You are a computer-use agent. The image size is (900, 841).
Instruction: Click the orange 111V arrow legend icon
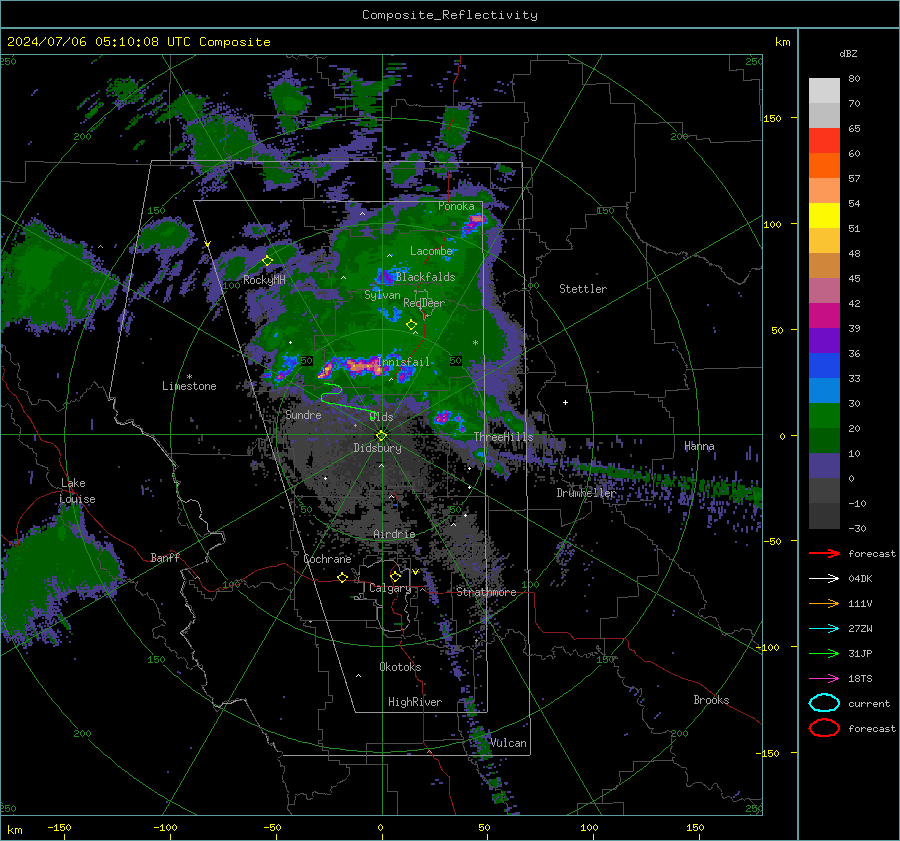824,603
